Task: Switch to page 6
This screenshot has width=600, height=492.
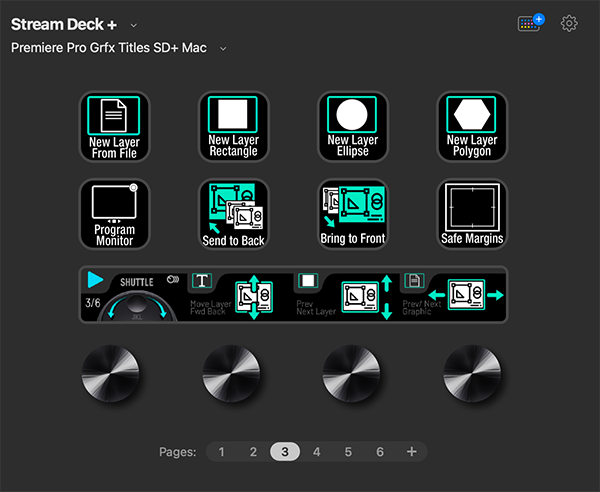Action: 380,452
